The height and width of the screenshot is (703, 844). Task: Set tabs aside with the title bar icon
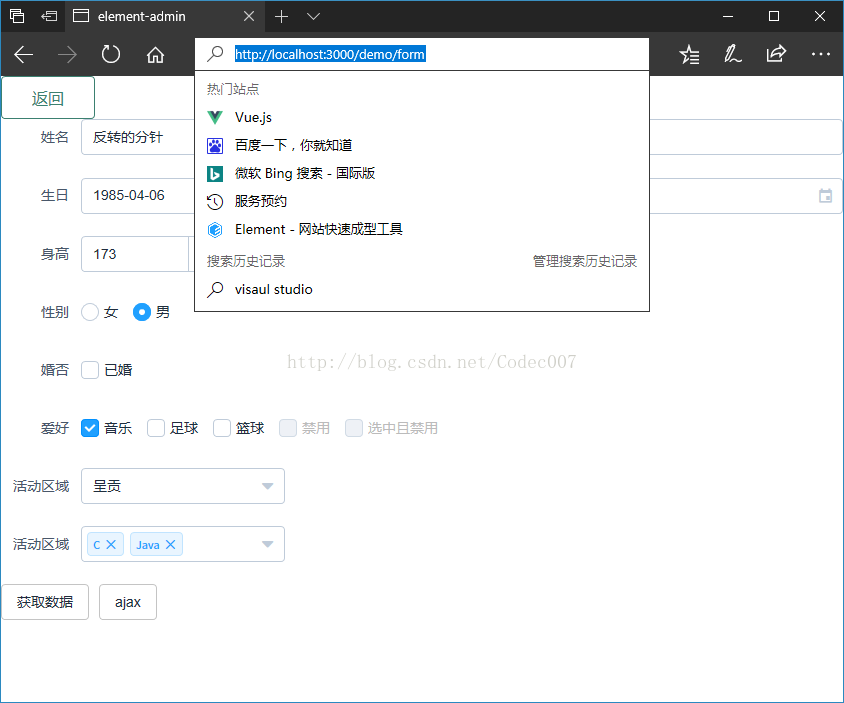click(x=49, y=16)
